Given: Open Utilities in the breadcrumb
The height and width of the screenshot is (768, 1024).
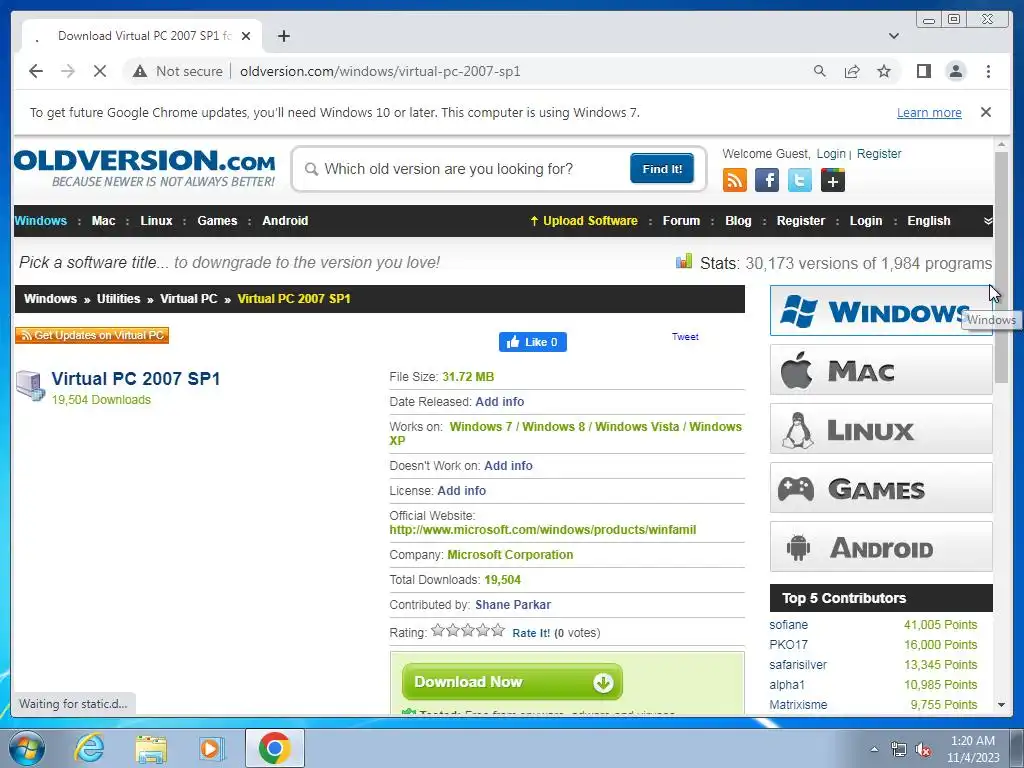Looking at the screenshot, I should pyautogui.click(x=118, y=298).
